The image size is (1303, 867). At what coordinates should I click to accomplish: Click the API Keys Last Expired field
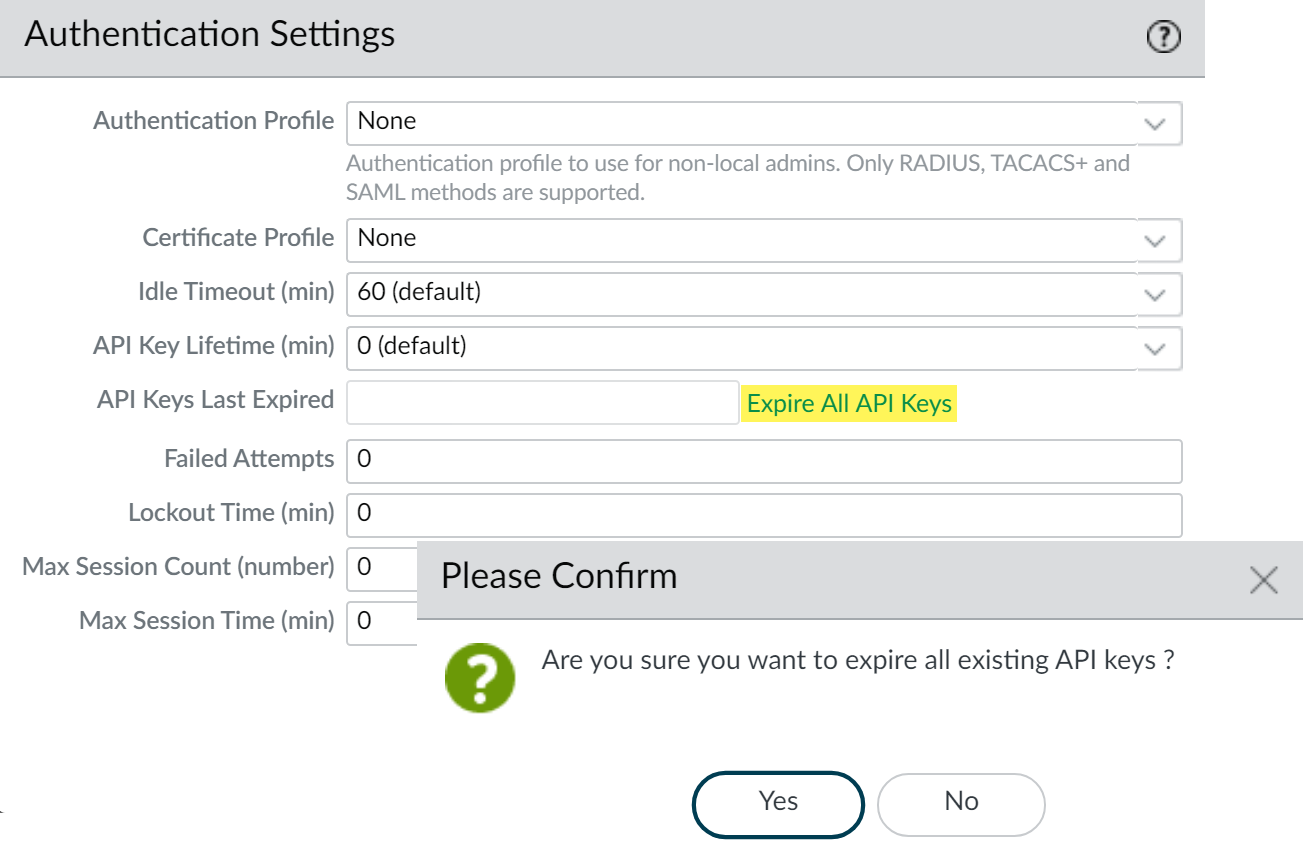(542, 402)
